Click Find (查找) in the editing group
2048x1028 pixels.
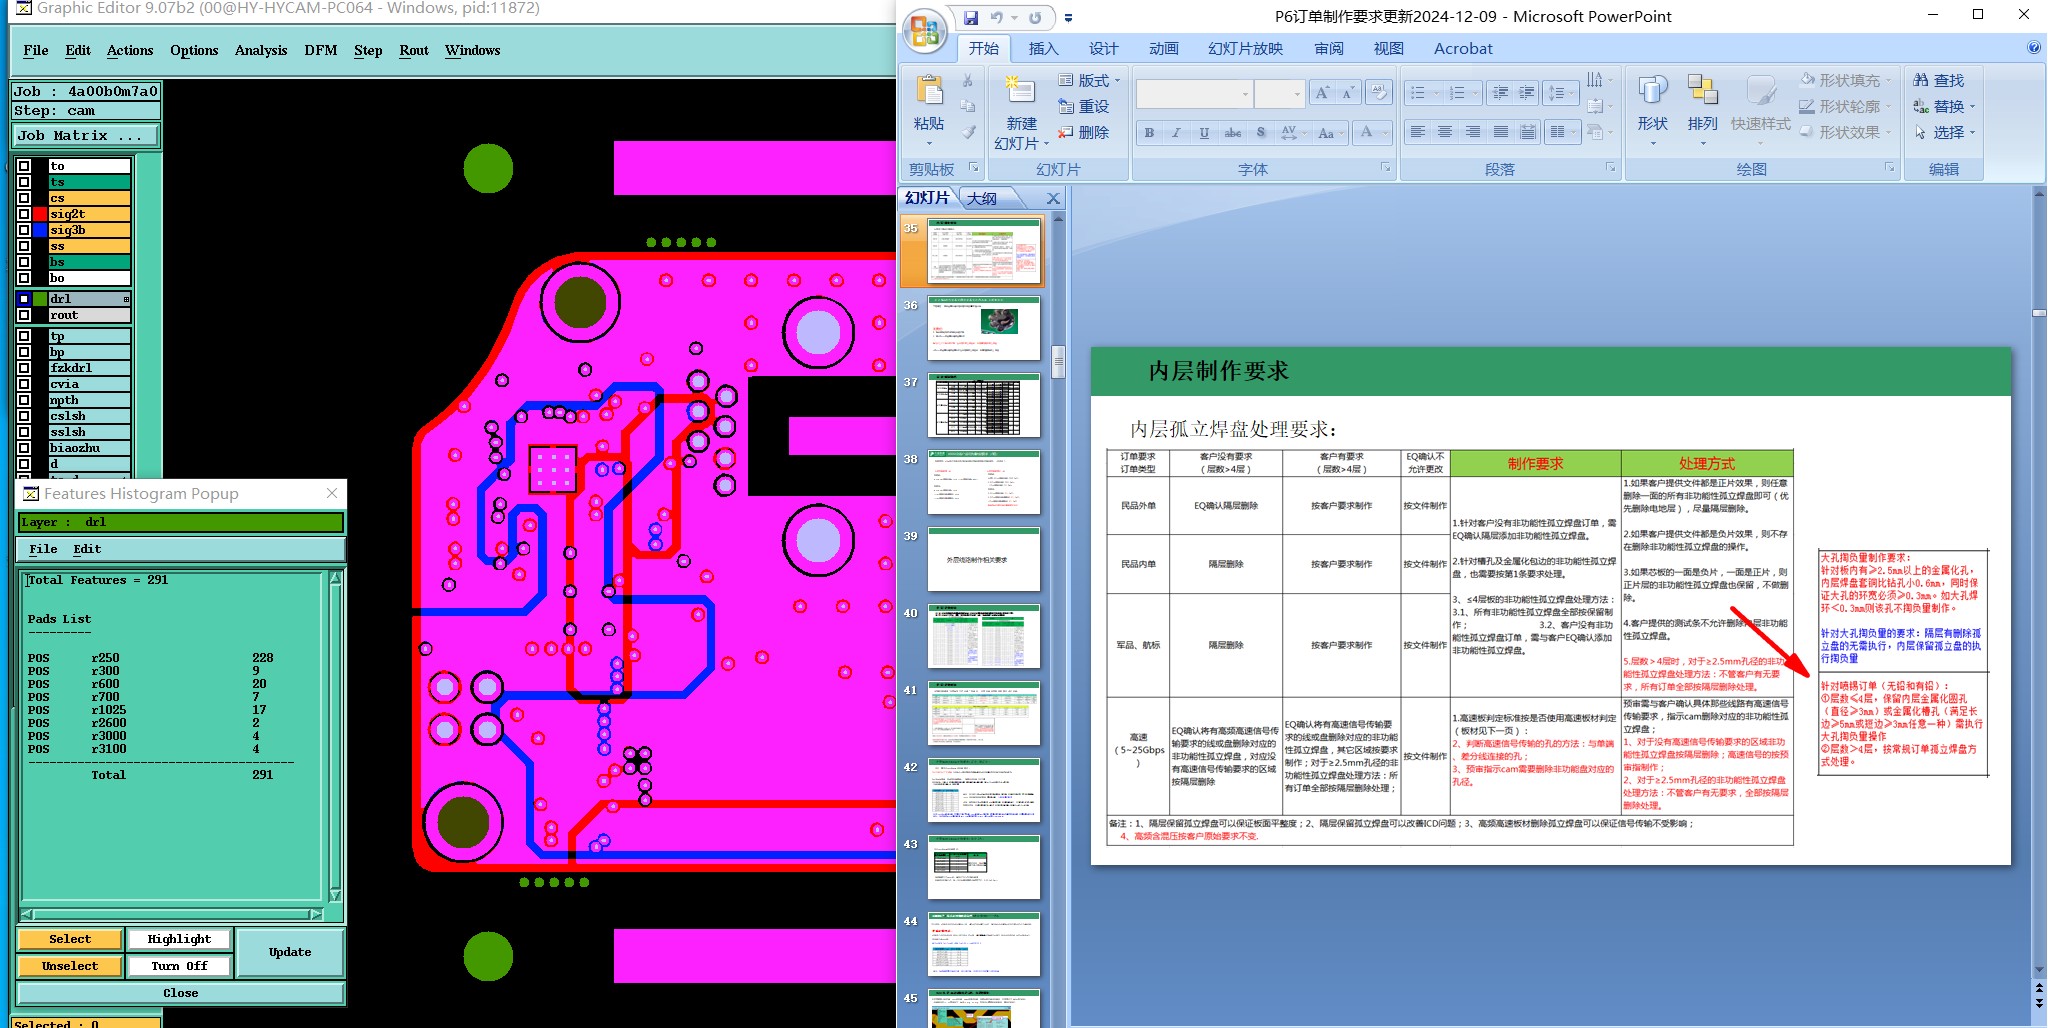[x=1939, y=80]
